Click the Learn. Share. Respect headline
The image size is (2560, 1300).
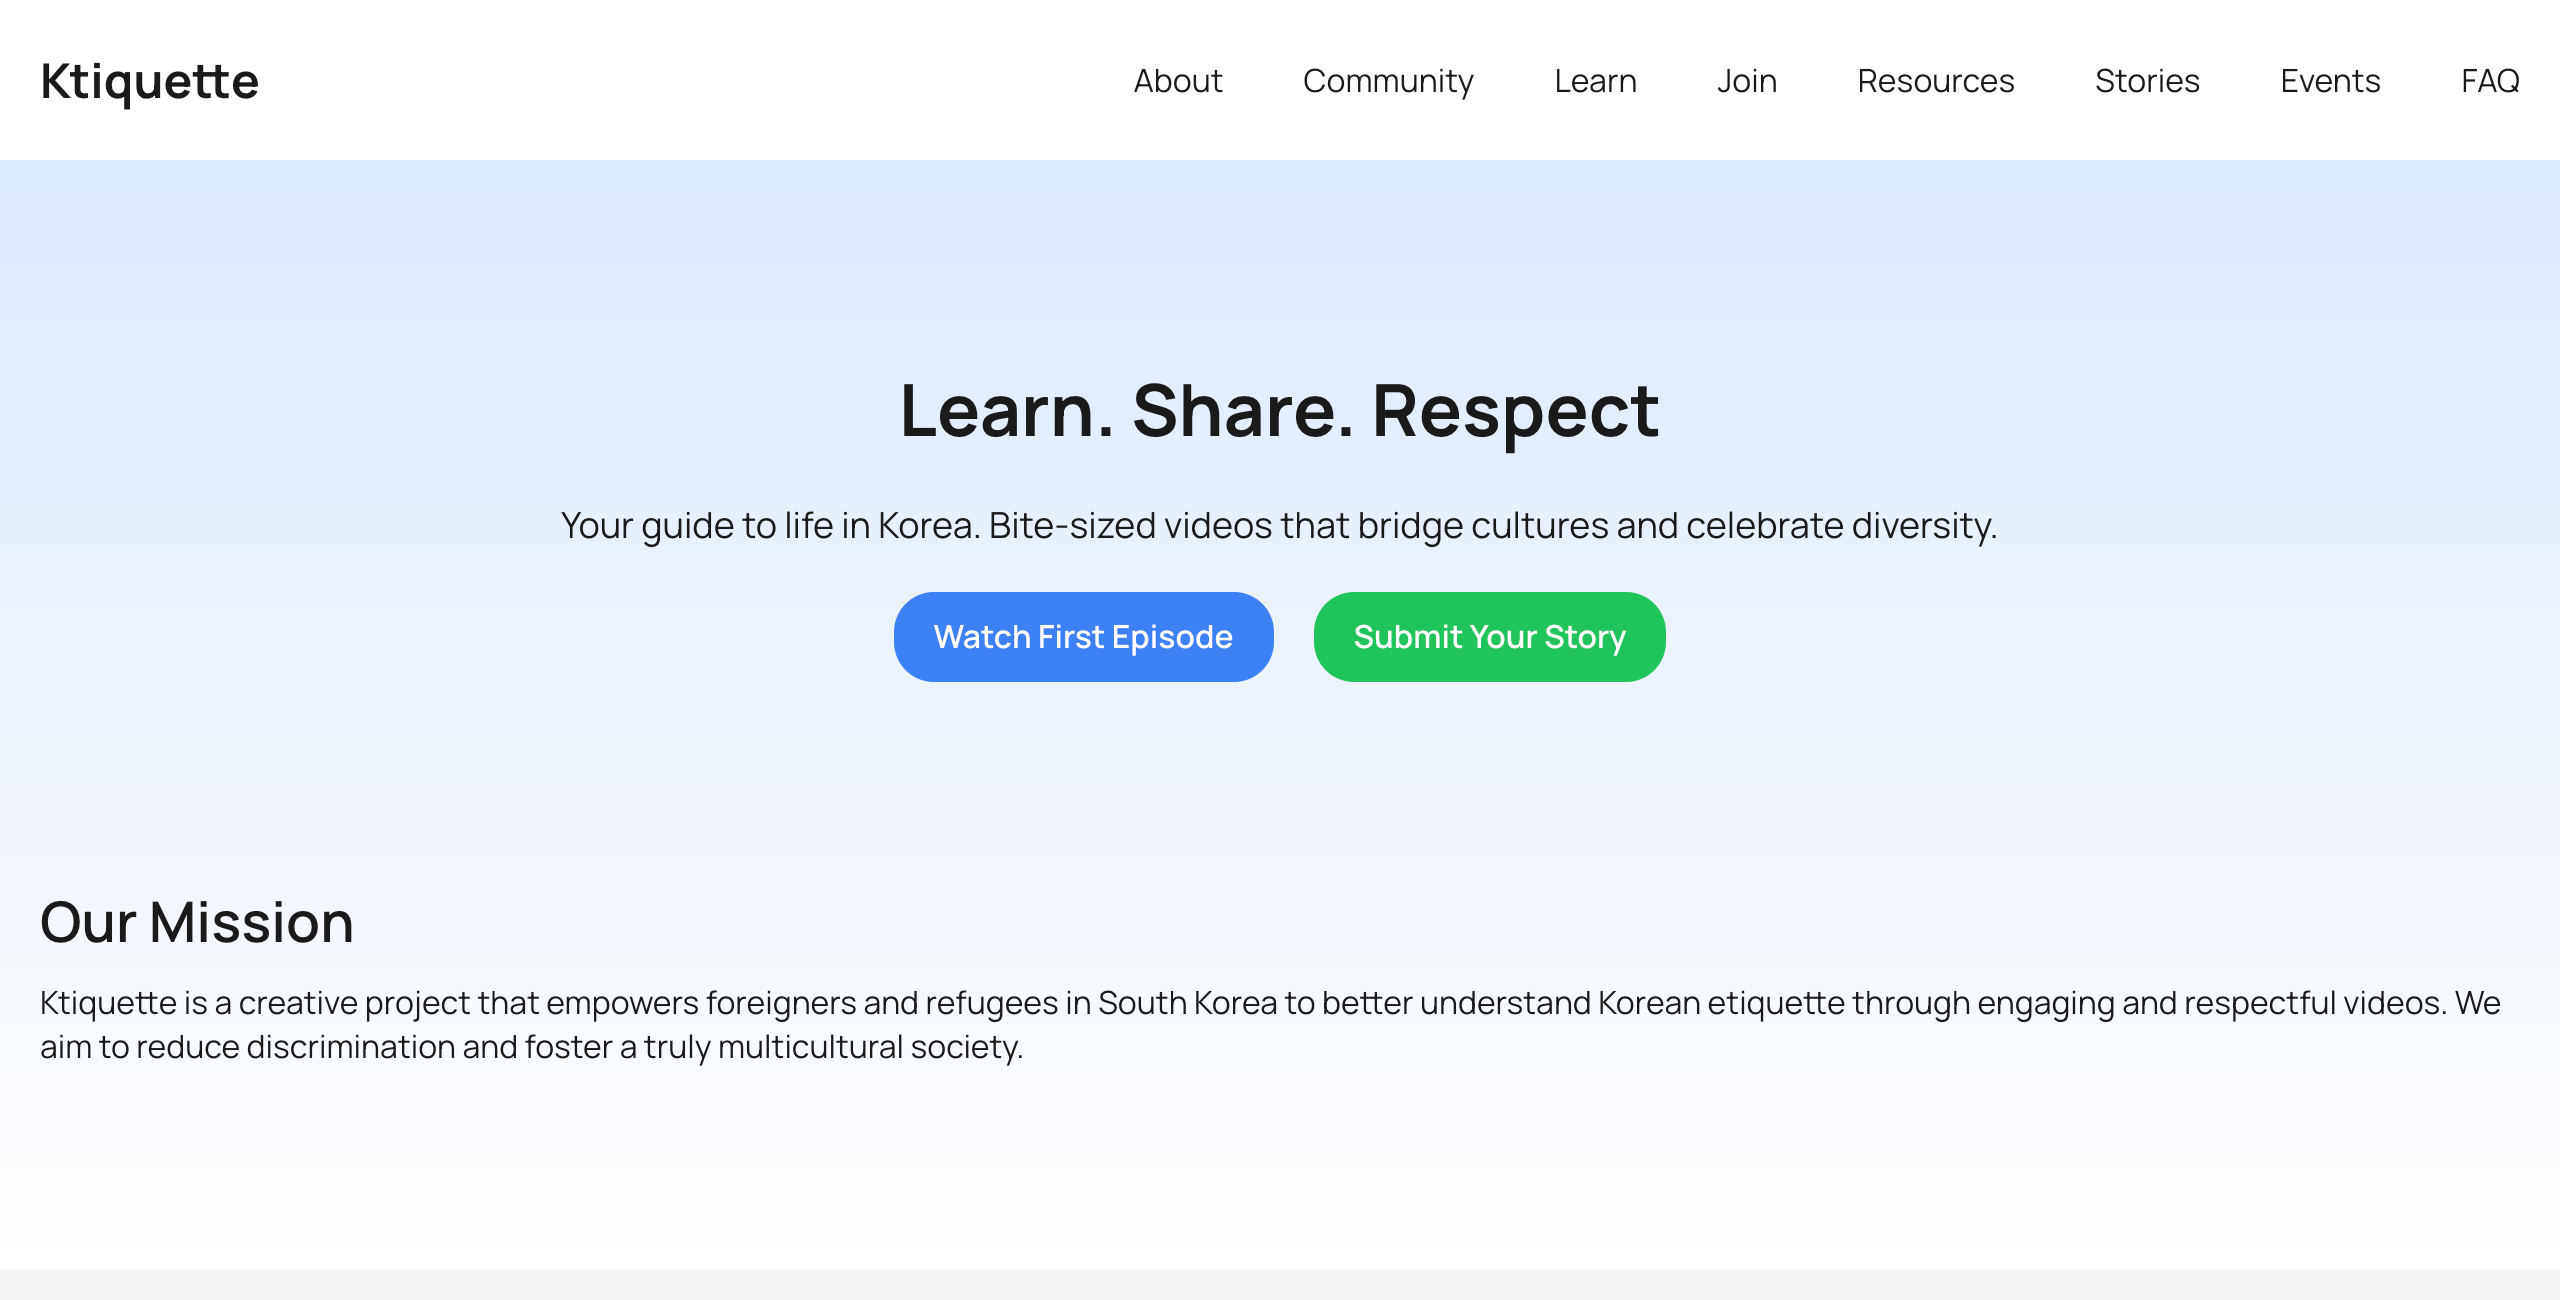[1279, 411]
